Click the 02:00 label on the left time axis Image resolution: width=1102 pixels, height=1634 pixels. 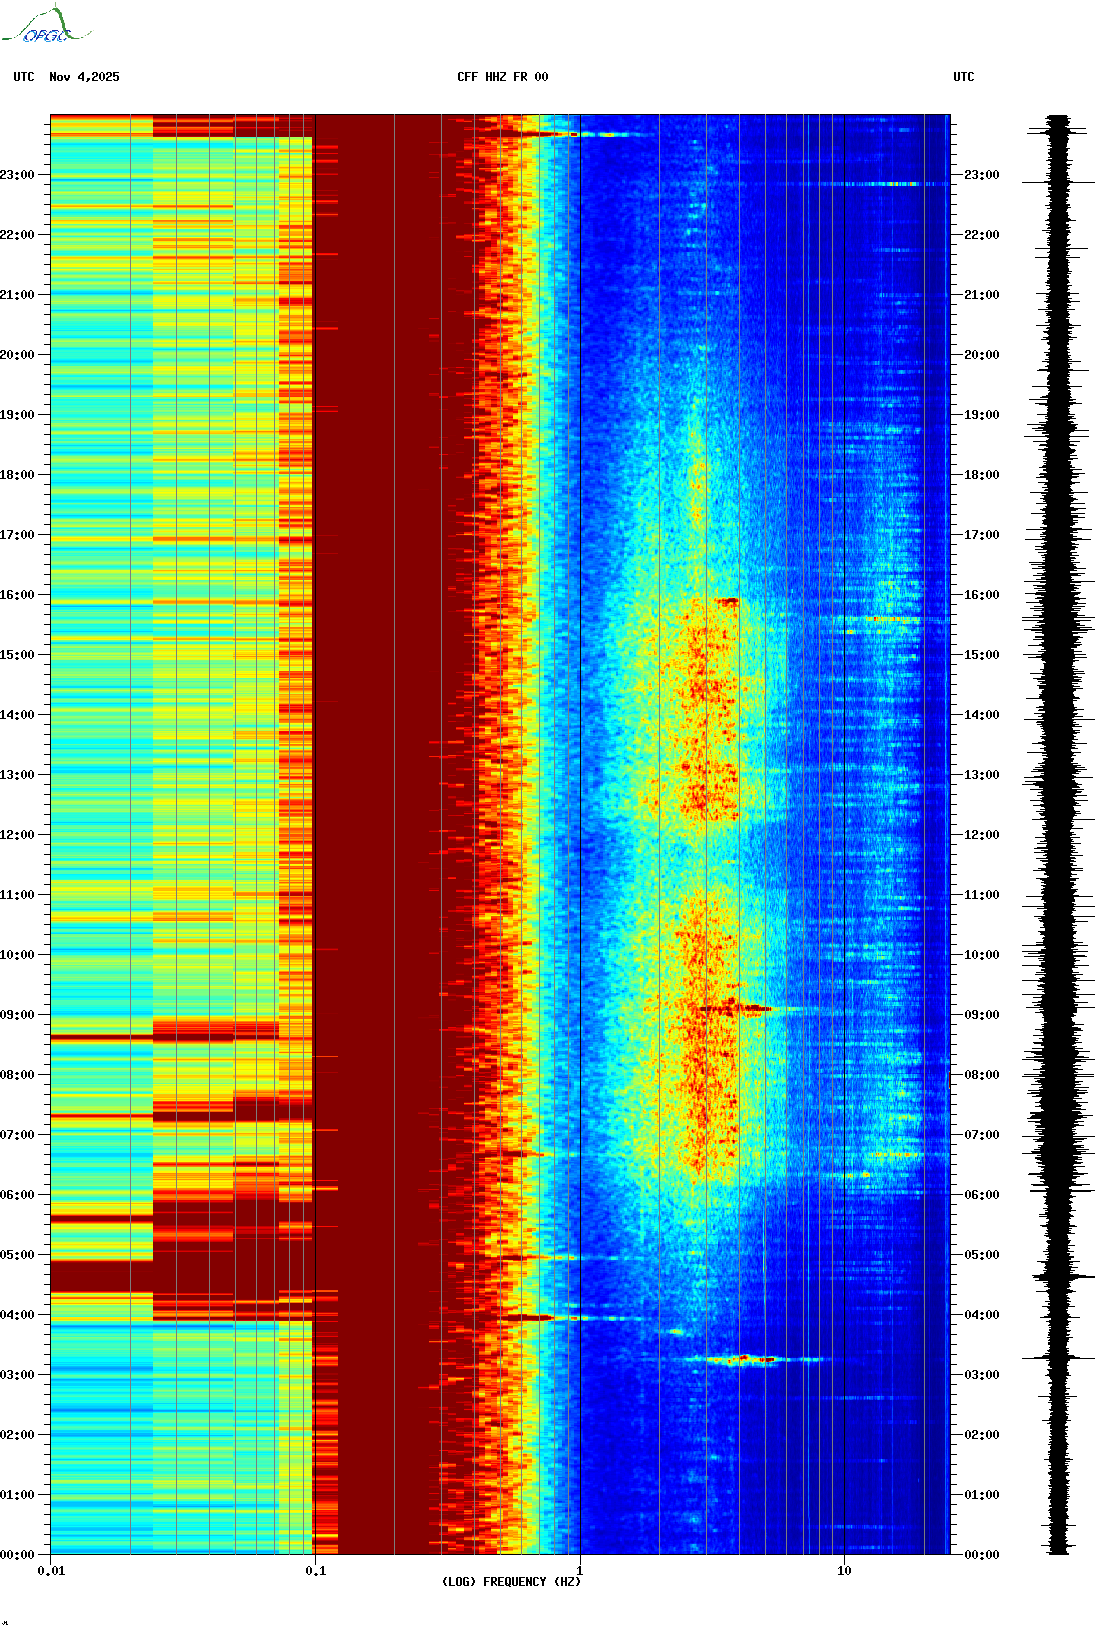pyautogui.click(x=17, y=1435)
